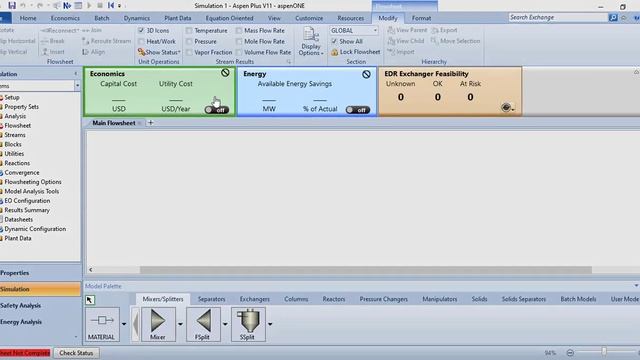Viewport: 640px width, 360px height.
Task: Click the Search Exchange magnifier icon
Action: click(613, 18)
